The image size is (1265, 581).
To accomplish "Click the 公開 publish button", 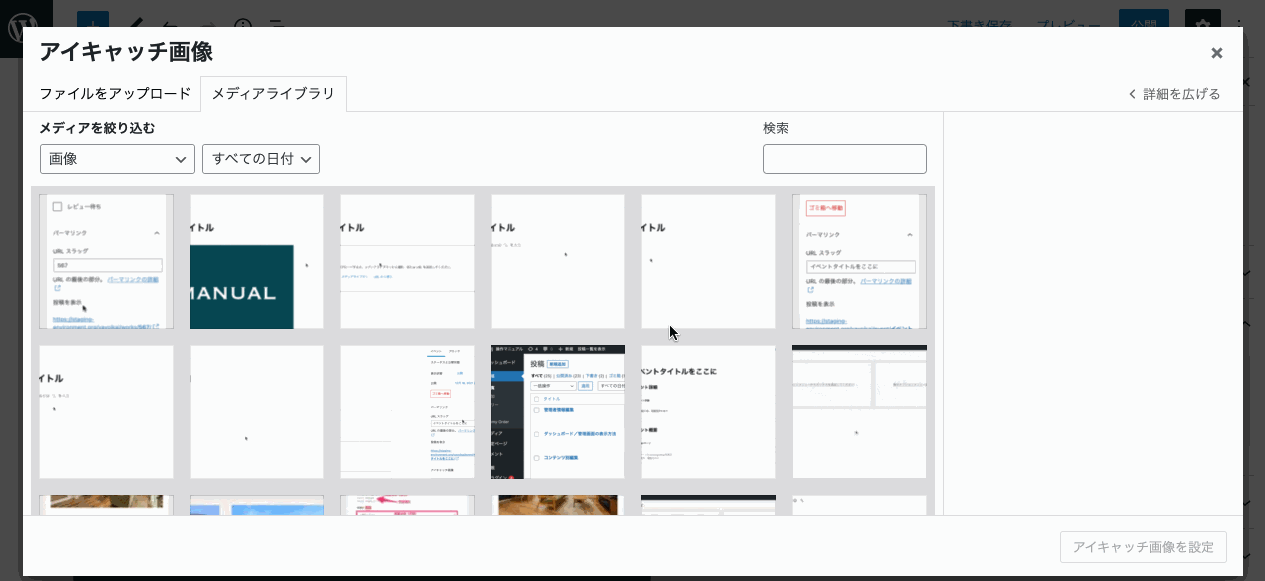I will [x=1143, y=19].
